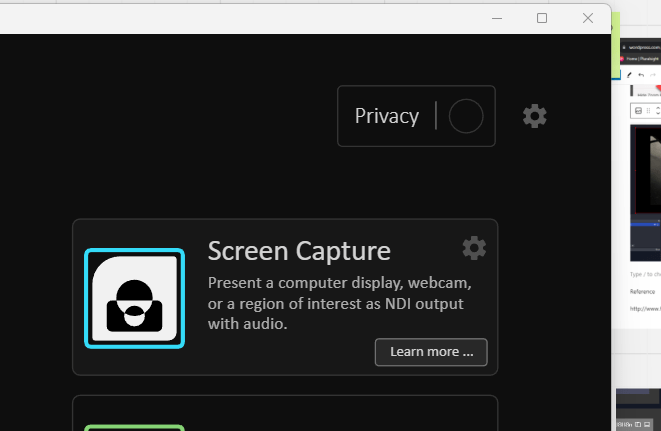The image size is (661, 431).
Task: Click the Screen Capture description text
Action: click(x=339, y=303)
